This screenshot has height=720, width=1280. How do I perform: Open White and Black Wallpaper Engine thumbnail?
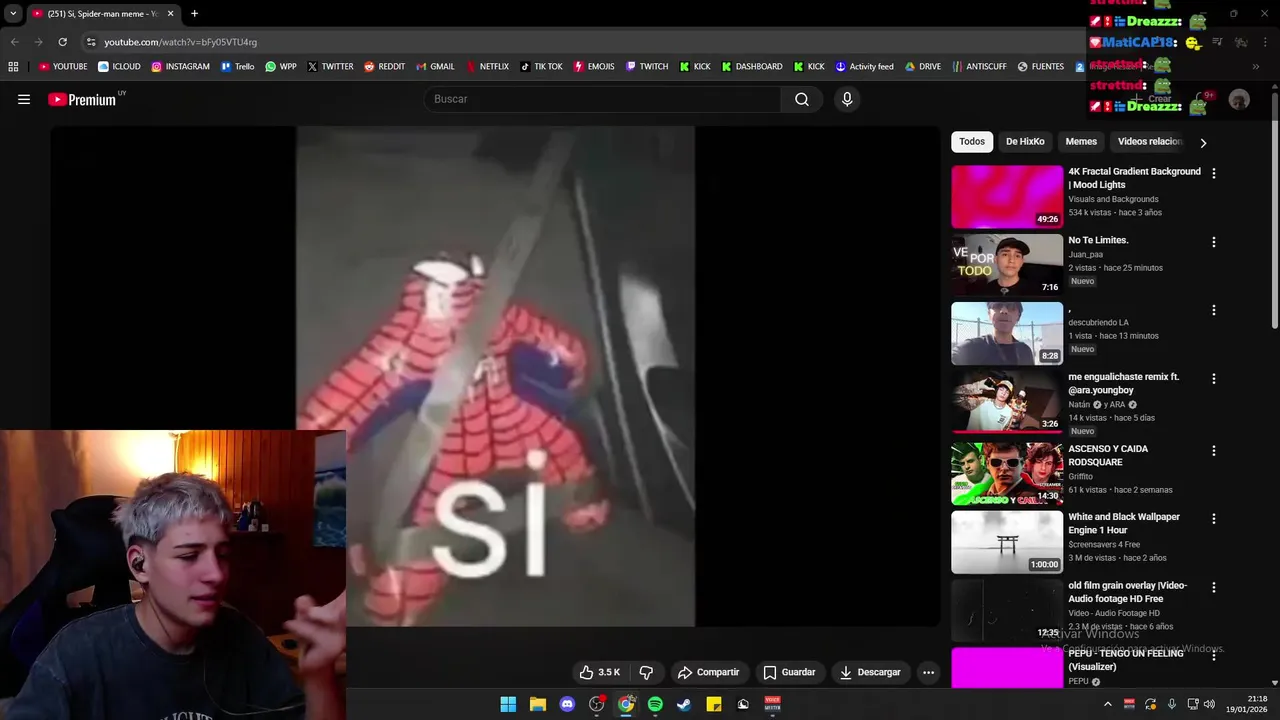pos(1007,542)
